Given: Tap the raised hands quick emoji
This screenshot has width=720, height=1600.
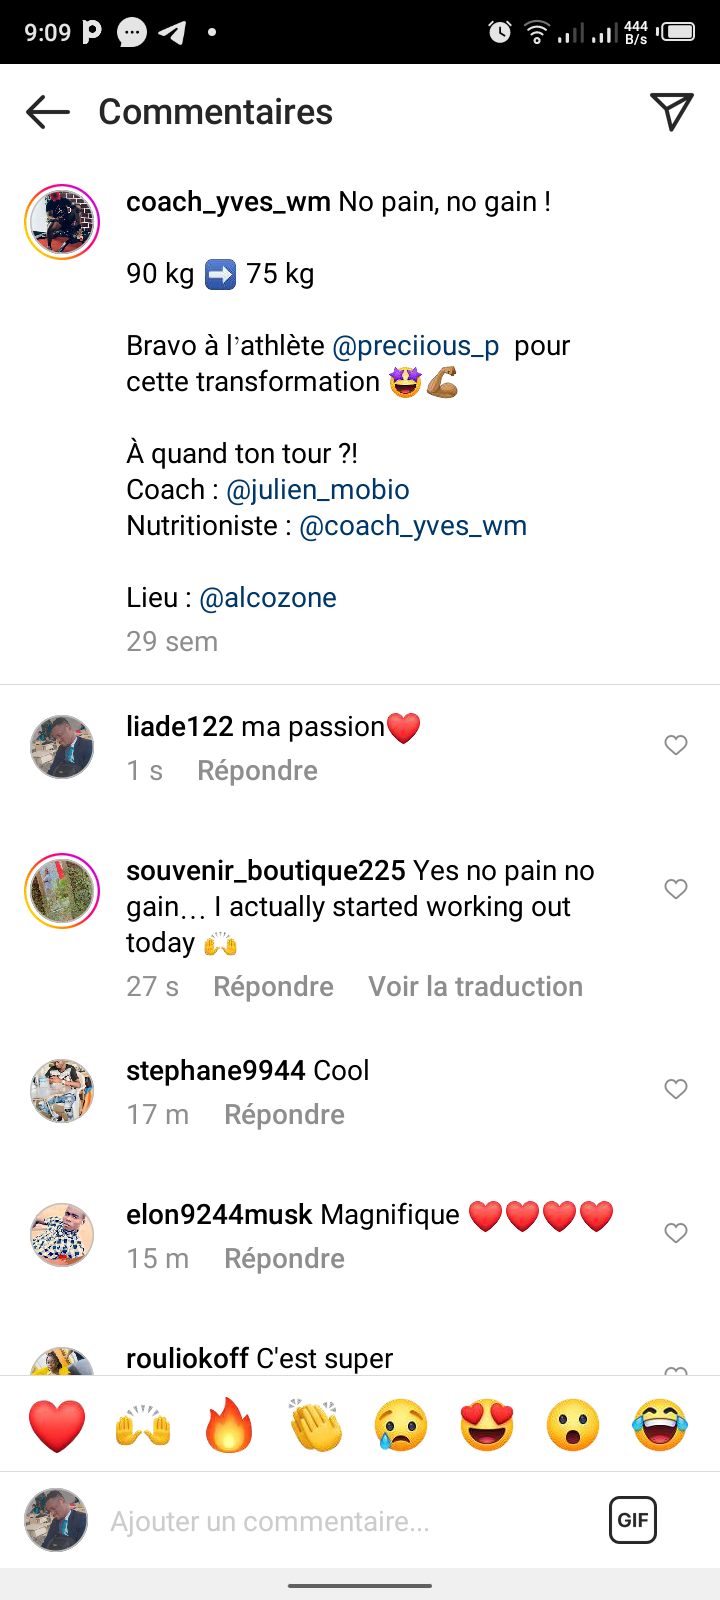Looking at the screenshot, I should pyautogui.click(x=143, y=1425).
